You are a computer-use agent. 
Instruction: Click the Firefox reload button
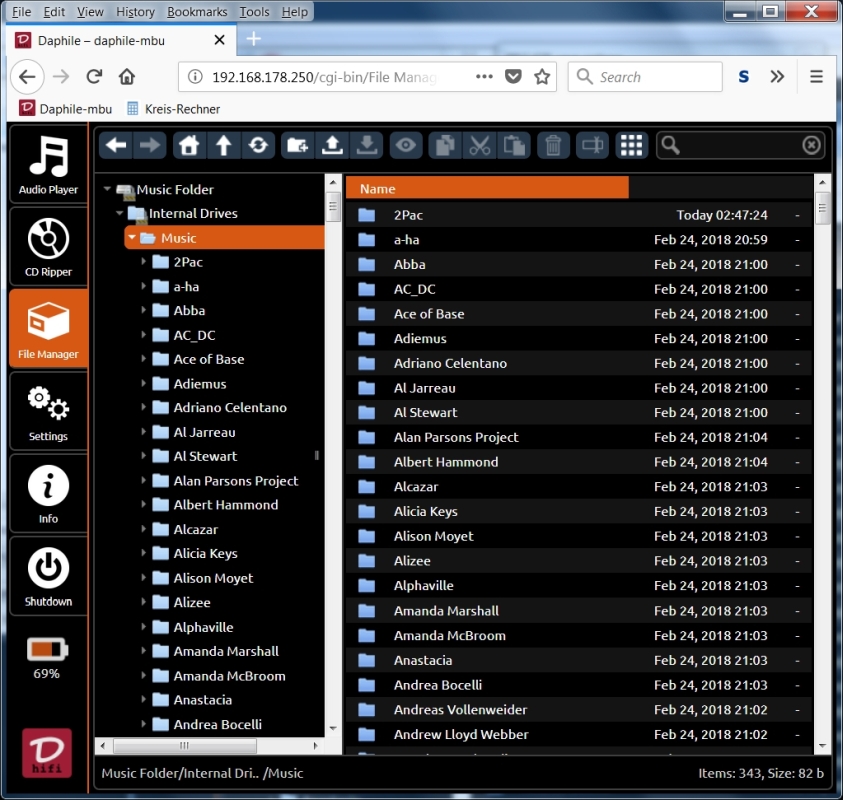(x=94, y=77)
